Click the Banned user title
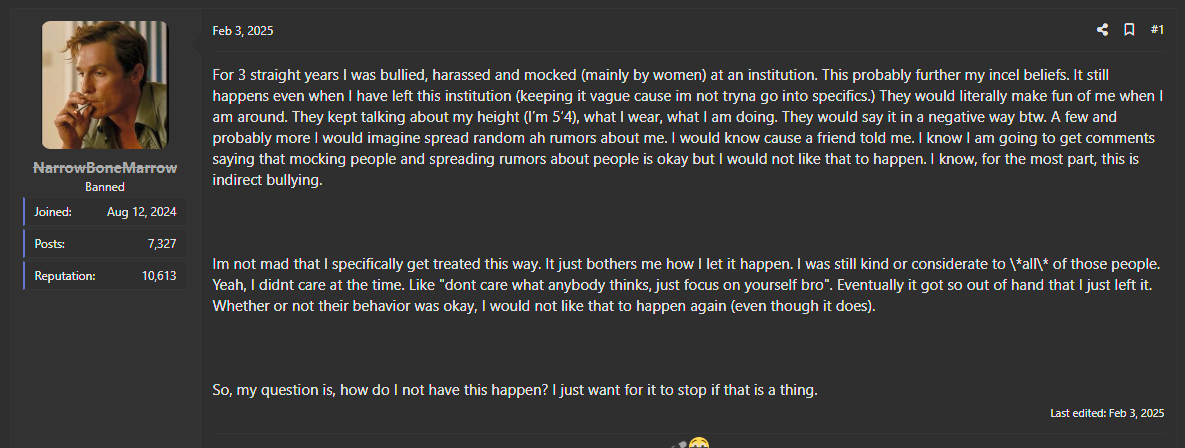This screenshot has height=448, width=1185. pos(105,187)
